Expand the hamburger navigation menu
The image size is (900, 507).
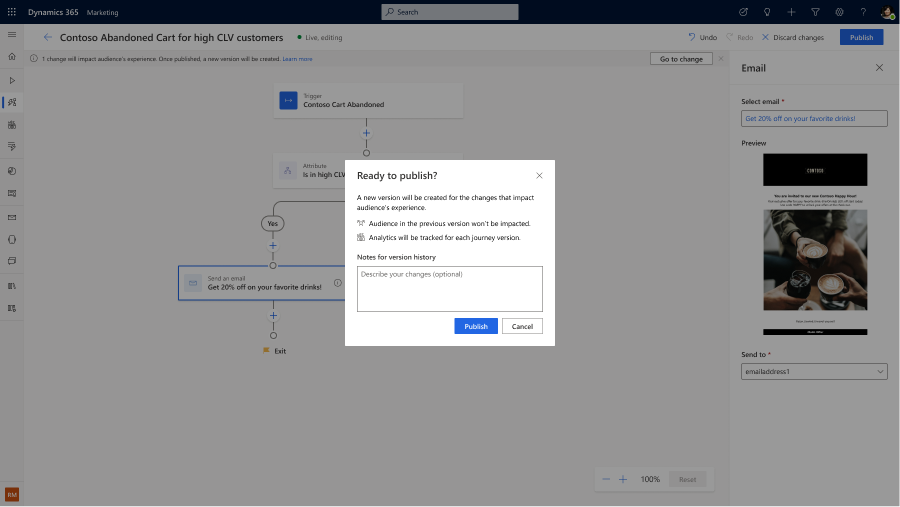[12, 34]
